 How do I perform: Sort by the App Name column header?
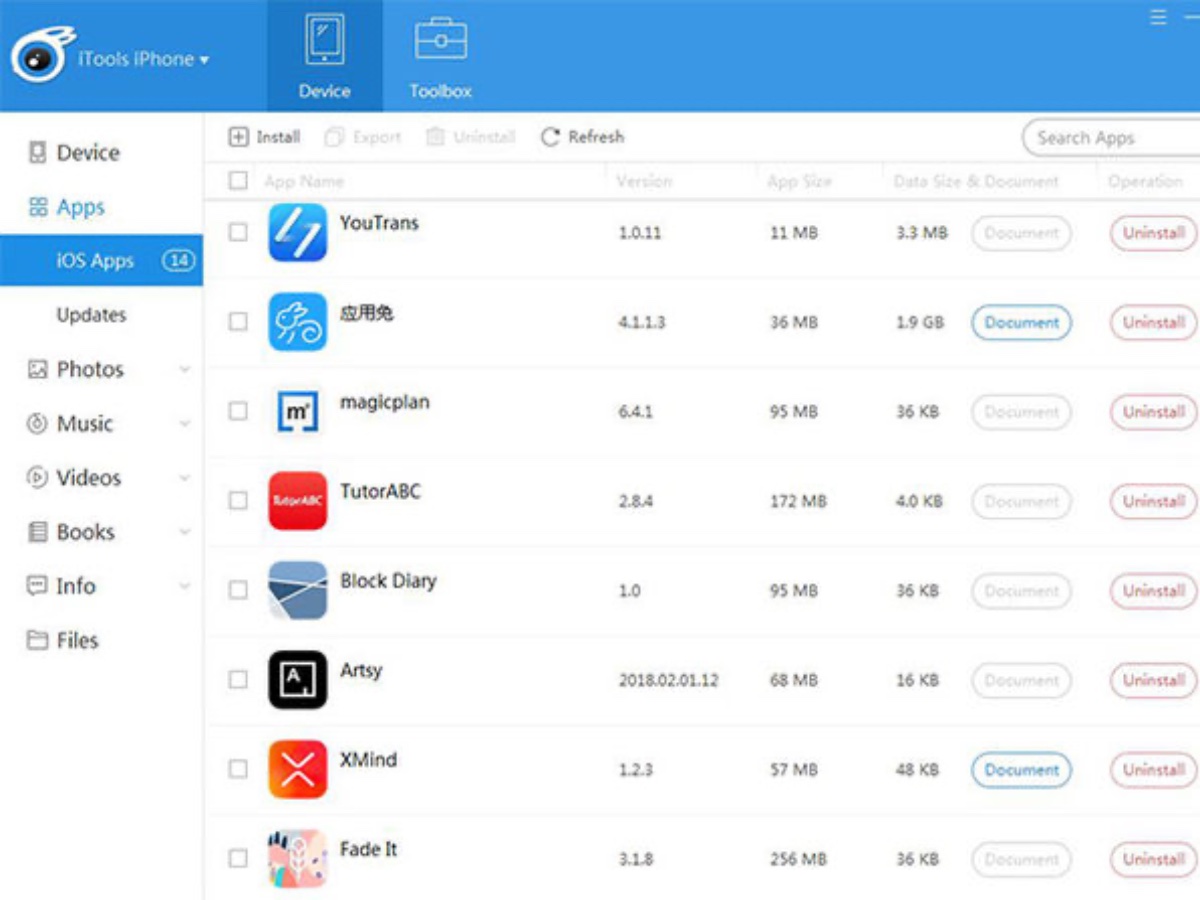tap(304, 181)
